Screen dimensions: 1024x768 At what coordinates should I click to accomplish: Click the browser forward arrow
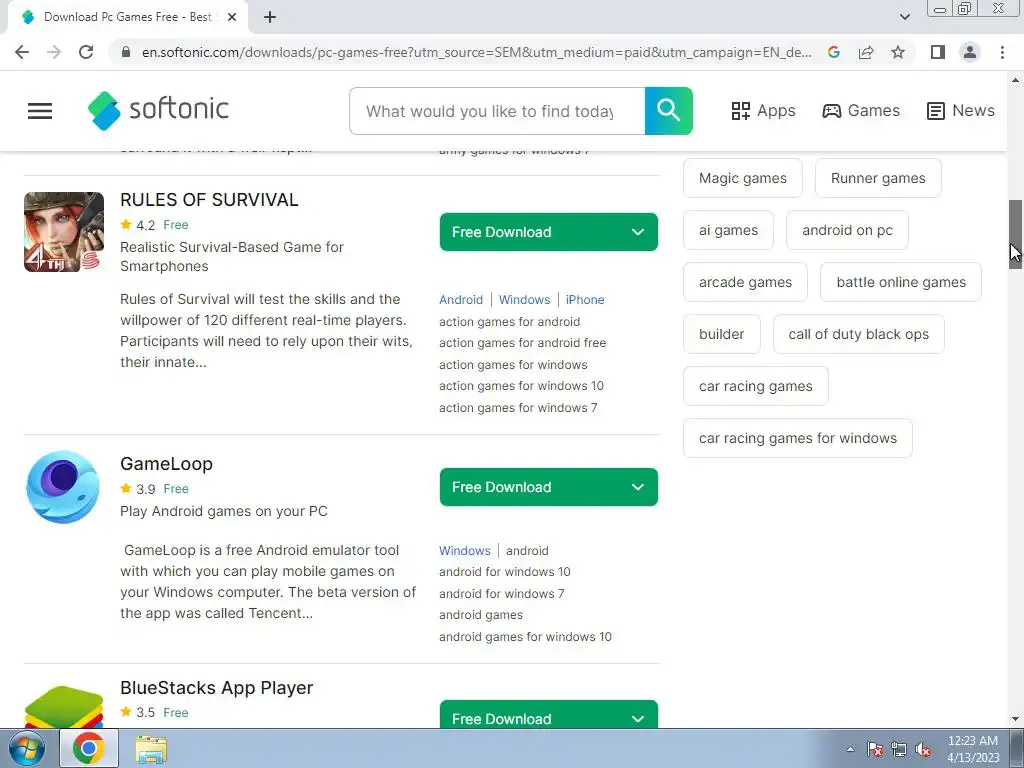(54, 52)
